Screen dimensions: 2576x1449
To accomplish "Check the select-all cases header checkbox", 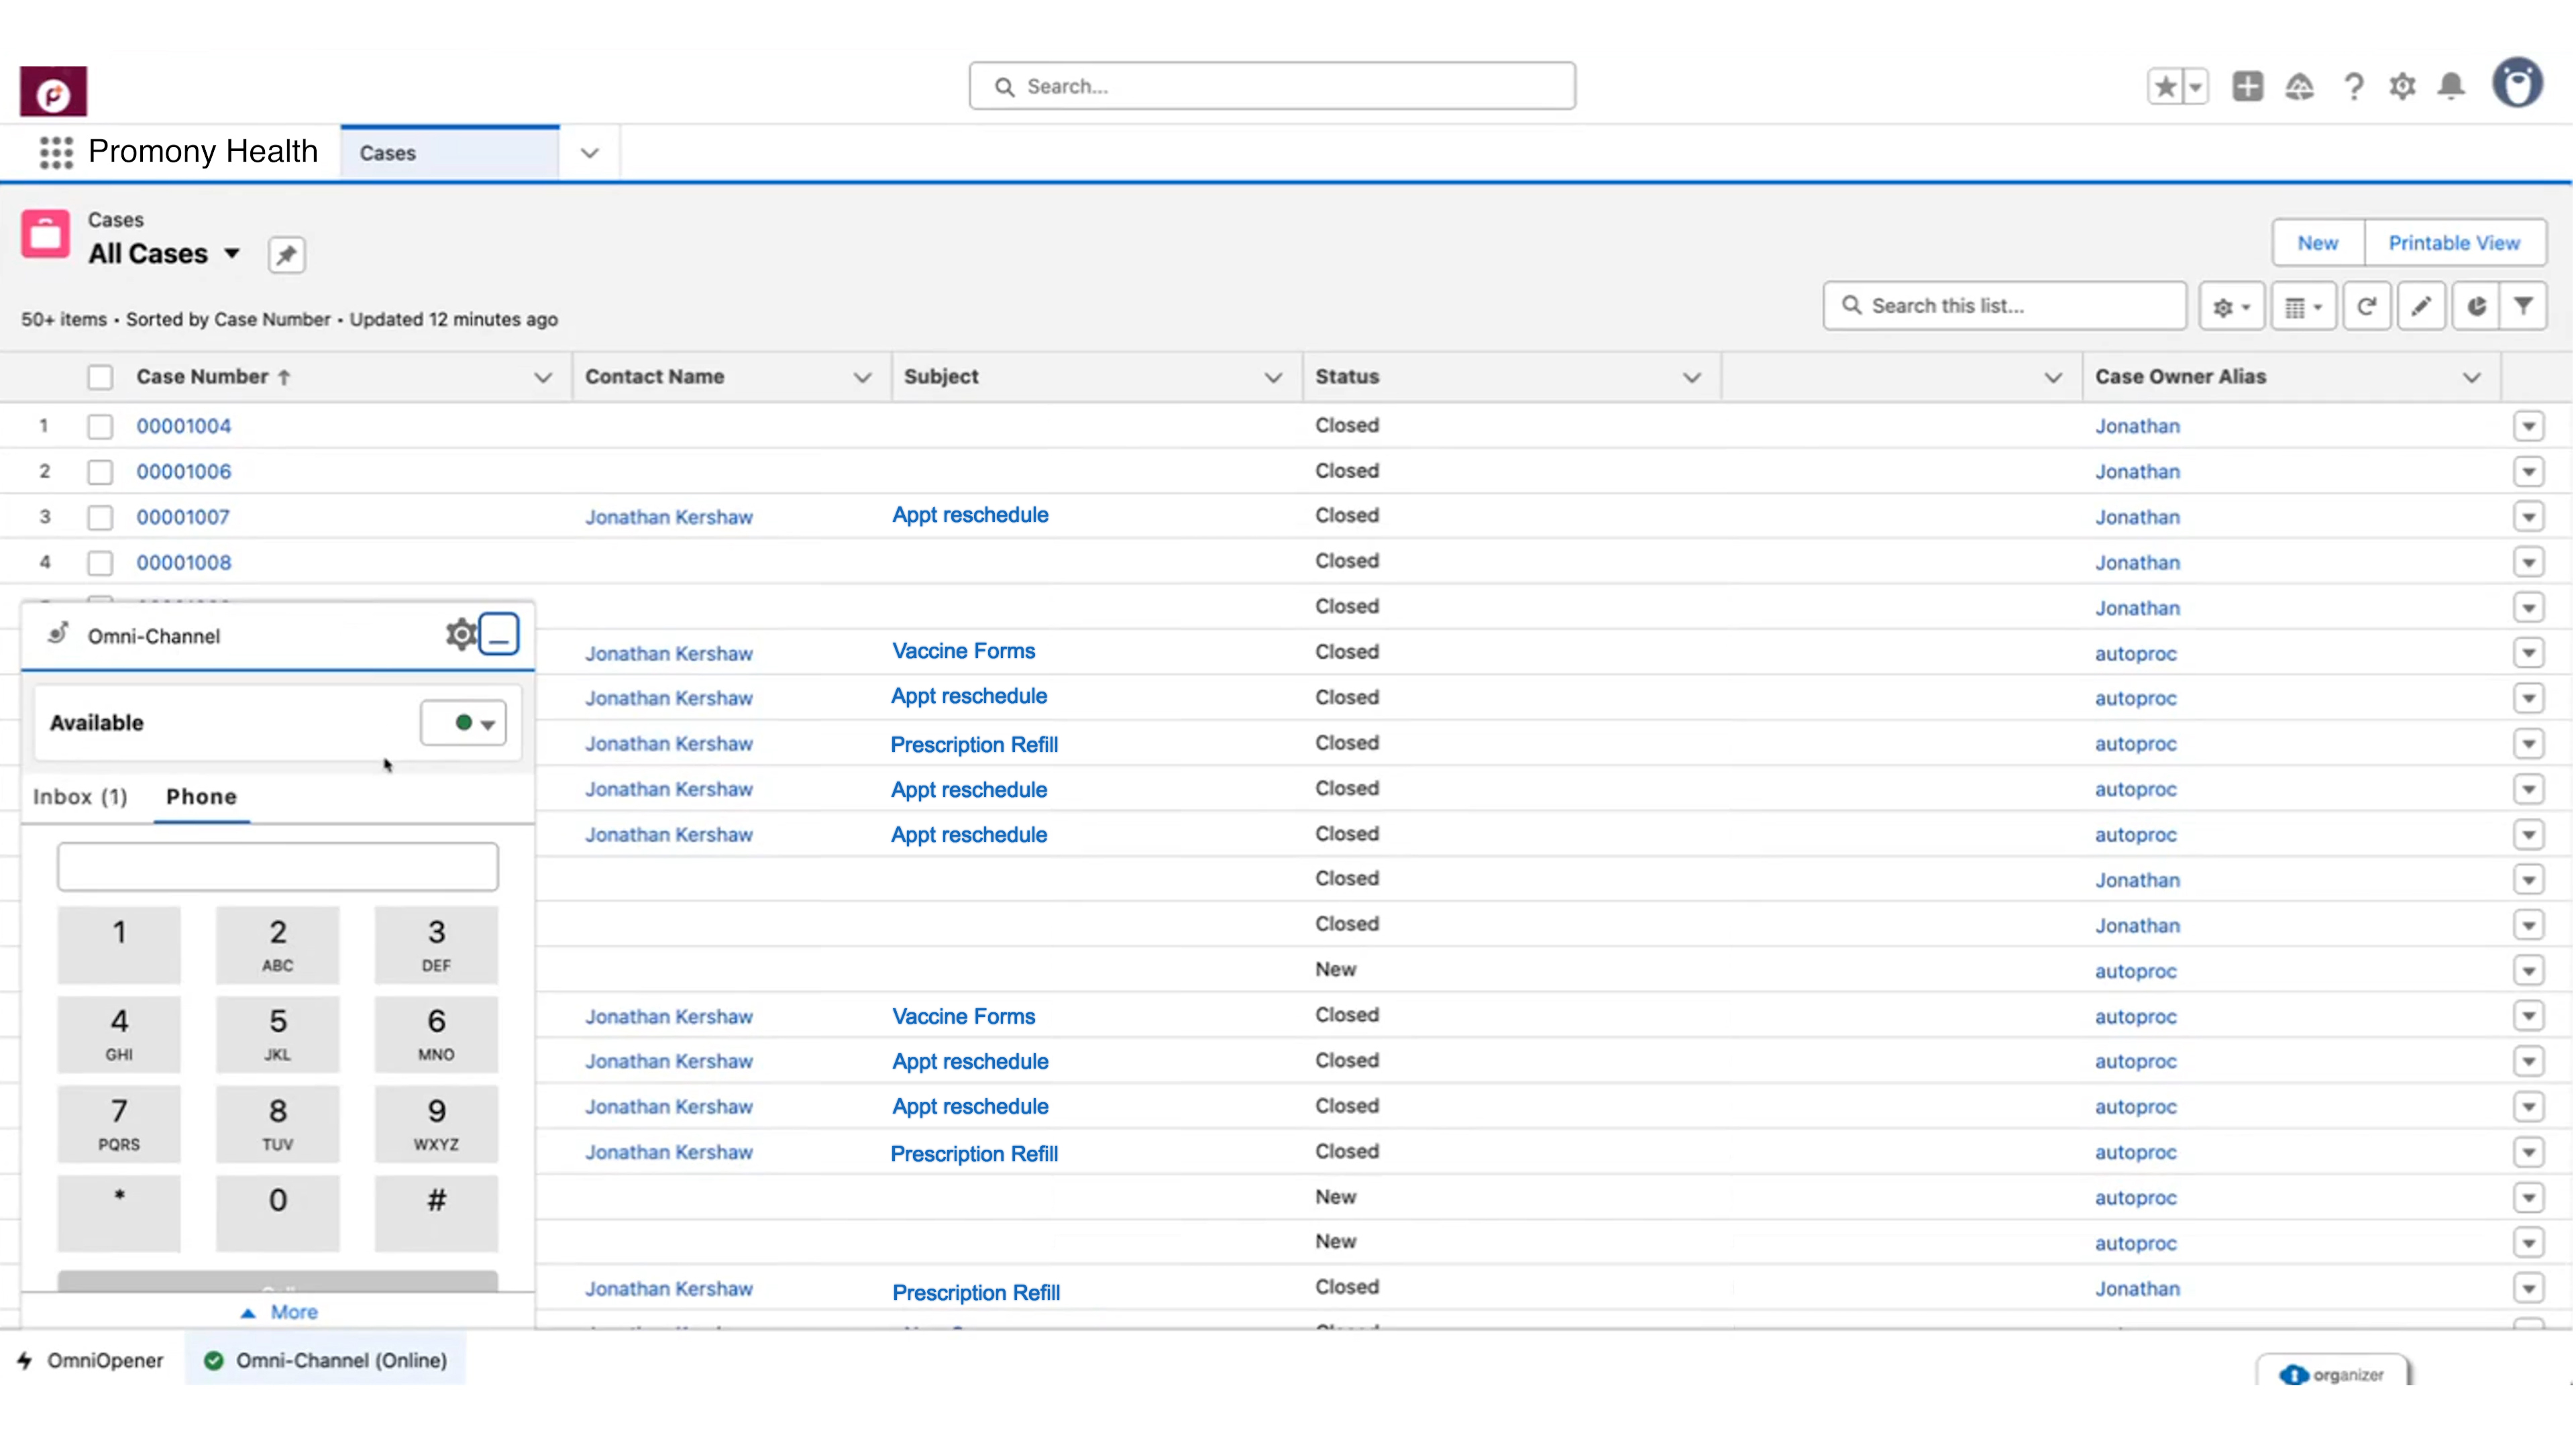I will 100,377.
